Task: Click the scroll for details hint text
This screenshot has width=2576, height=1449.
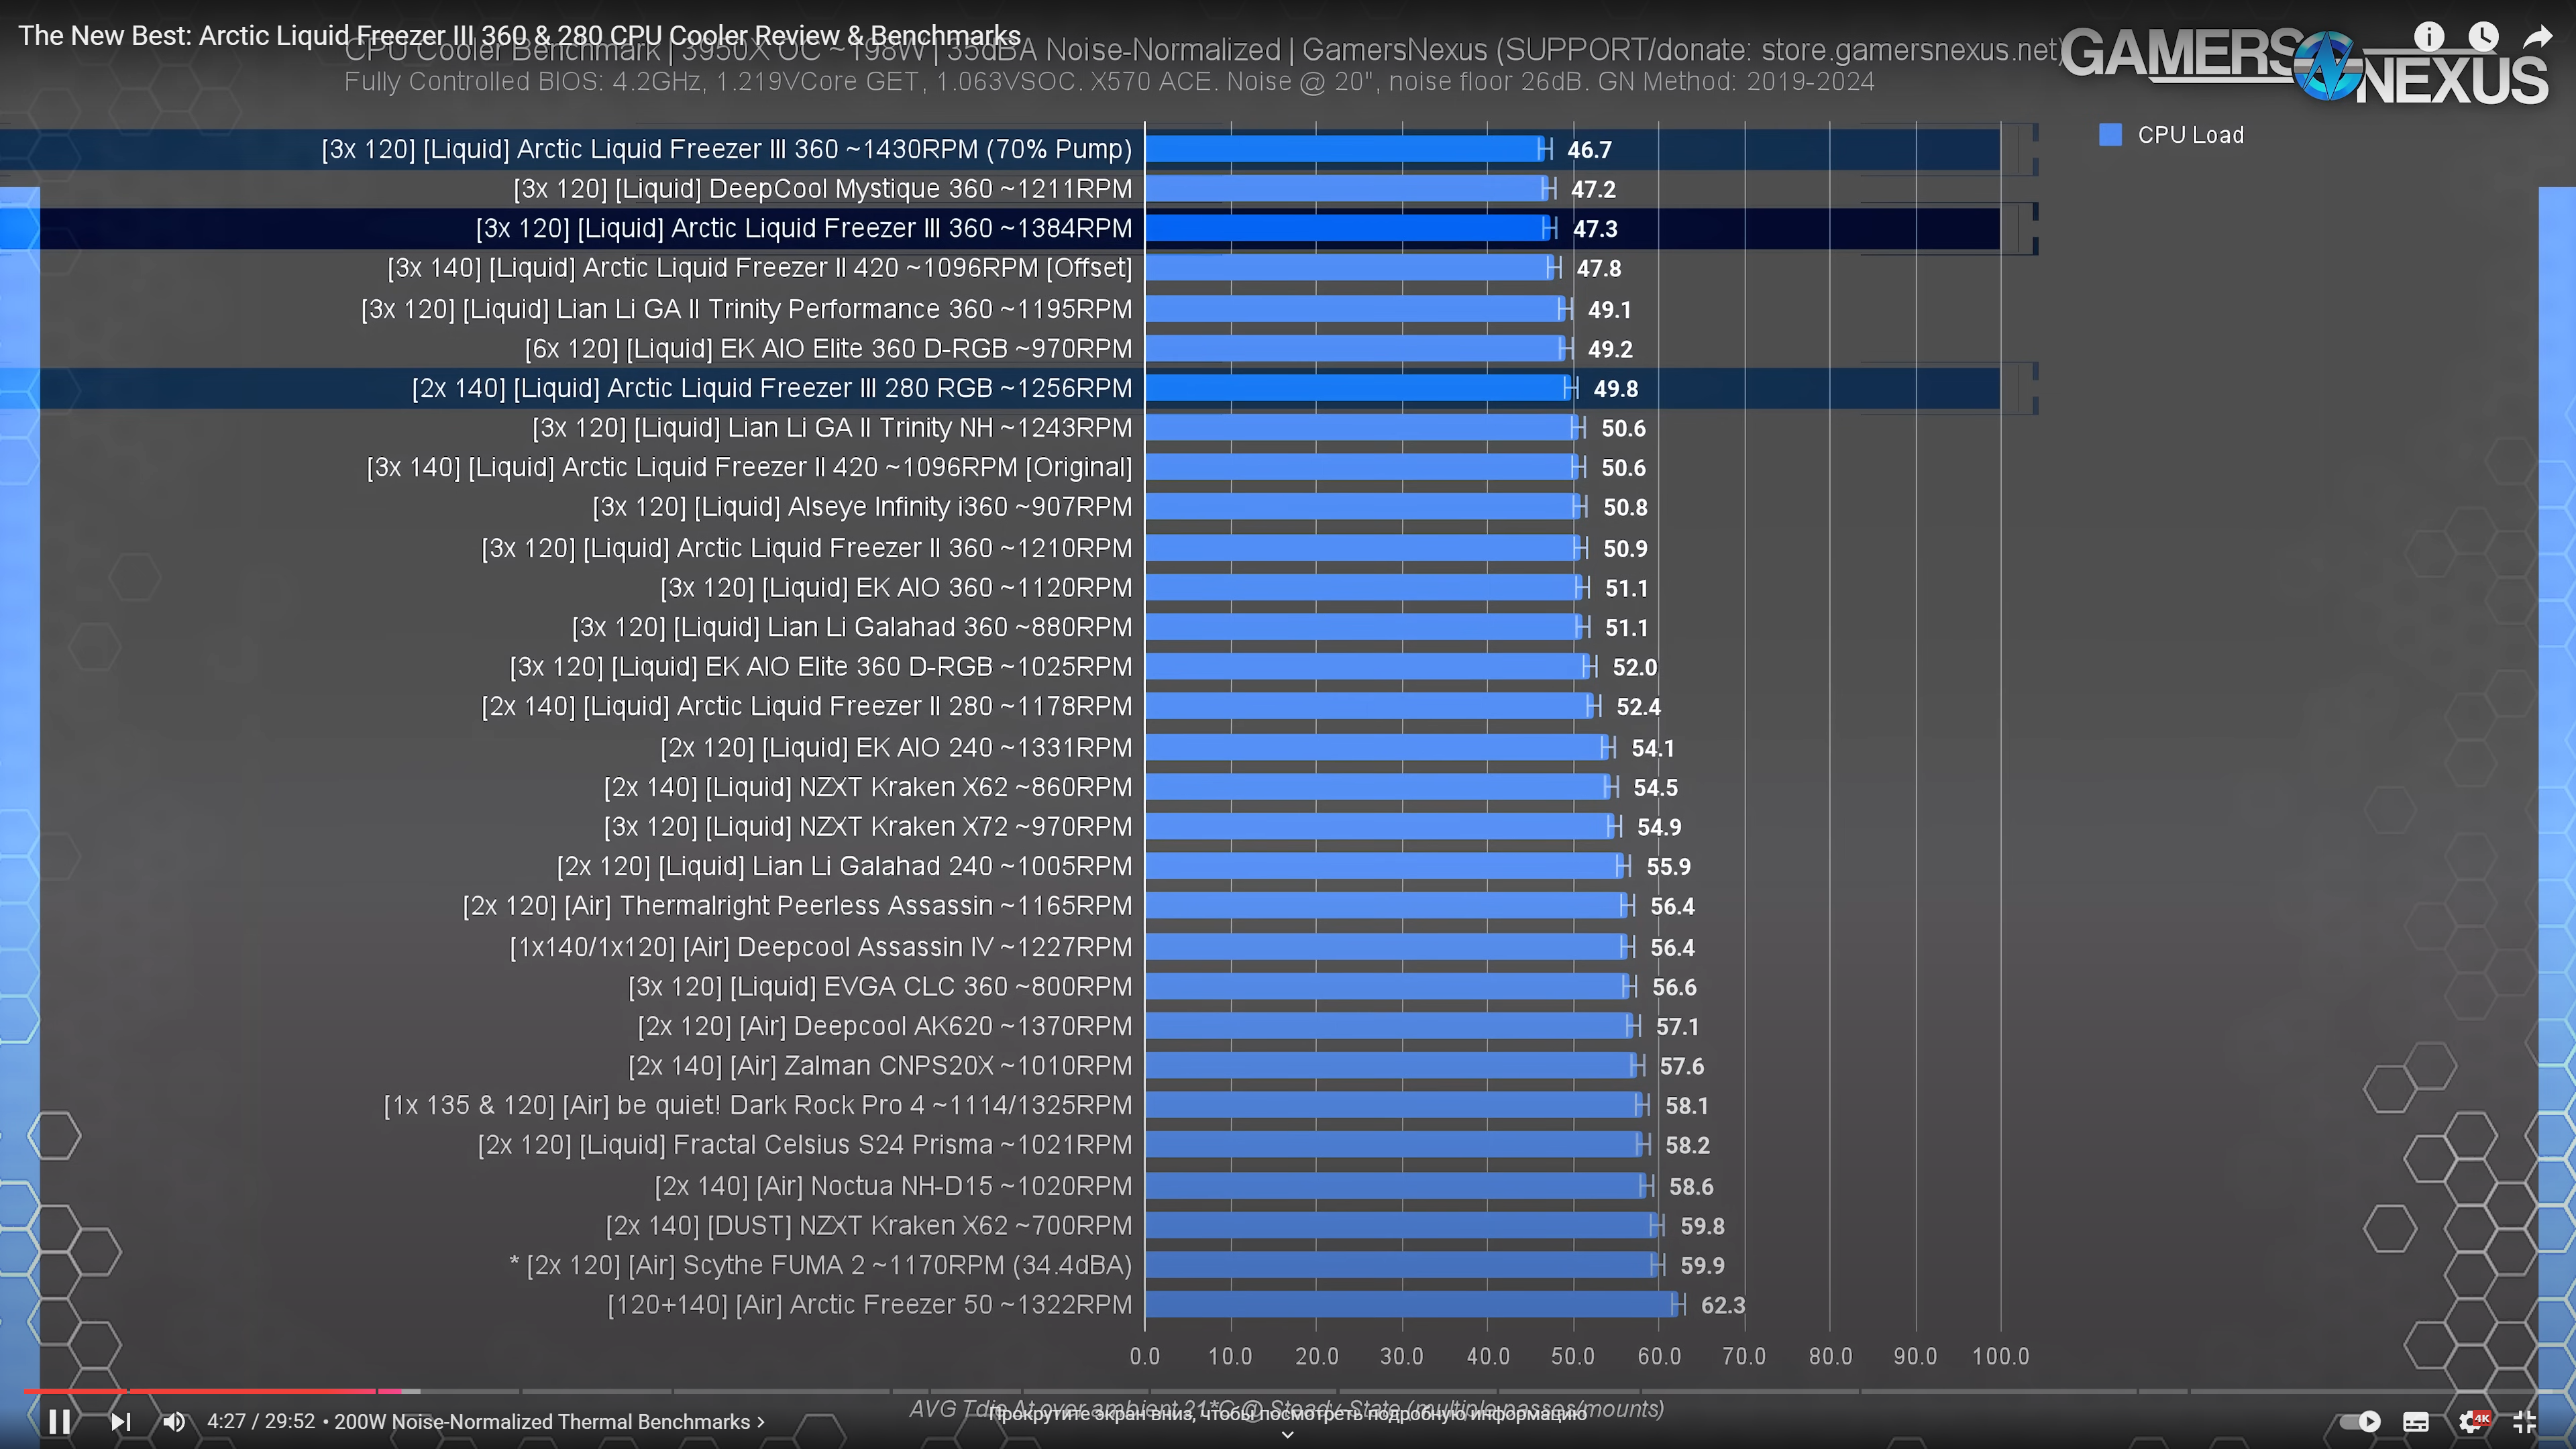Action: 1287,1413
